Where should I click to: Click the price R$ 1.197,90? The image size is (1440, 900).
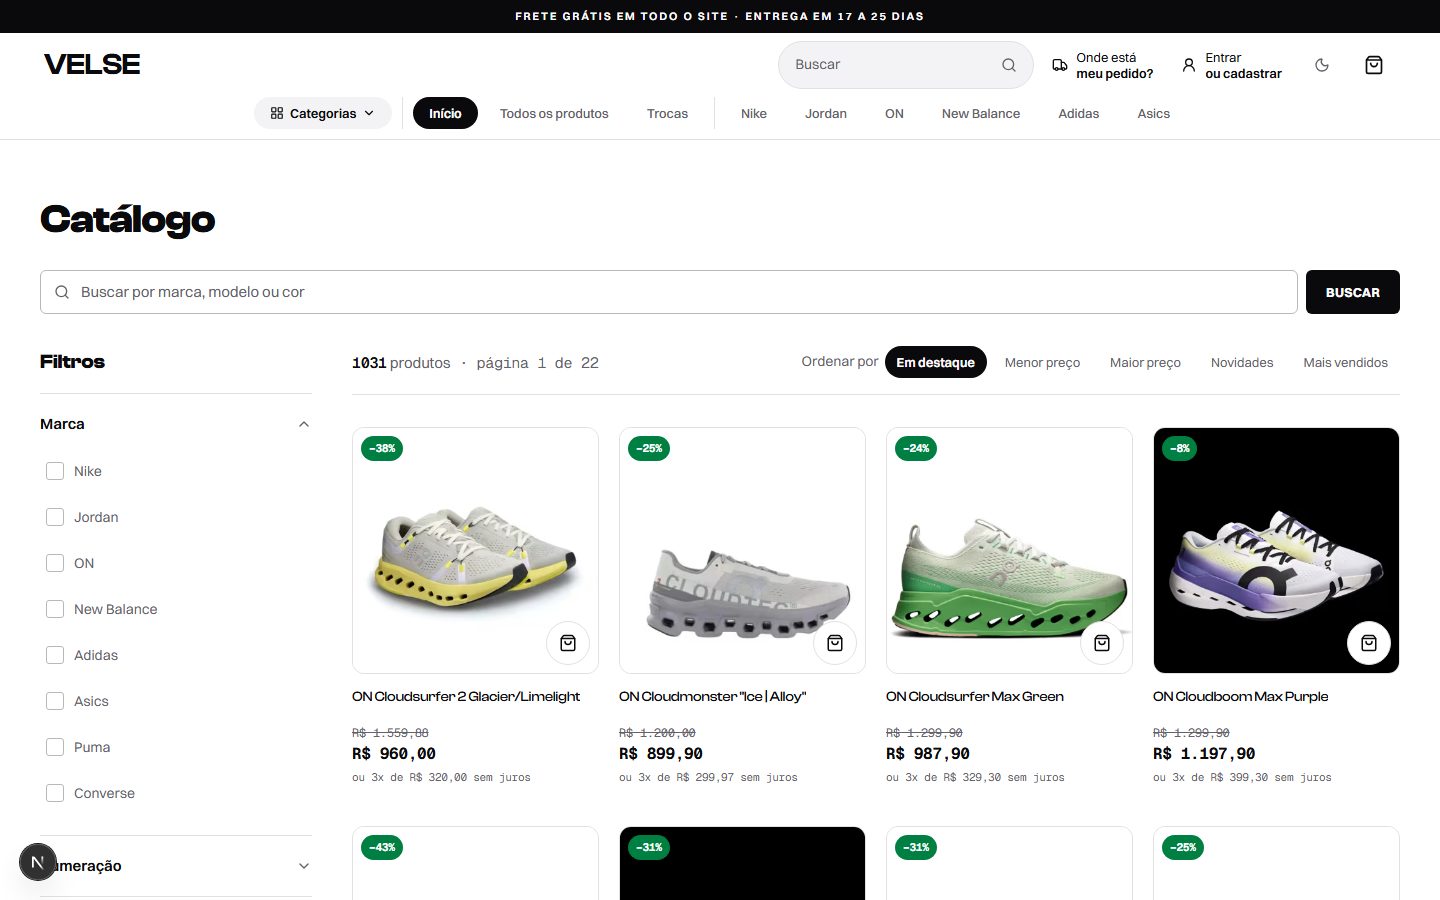tap(1204, 754)
